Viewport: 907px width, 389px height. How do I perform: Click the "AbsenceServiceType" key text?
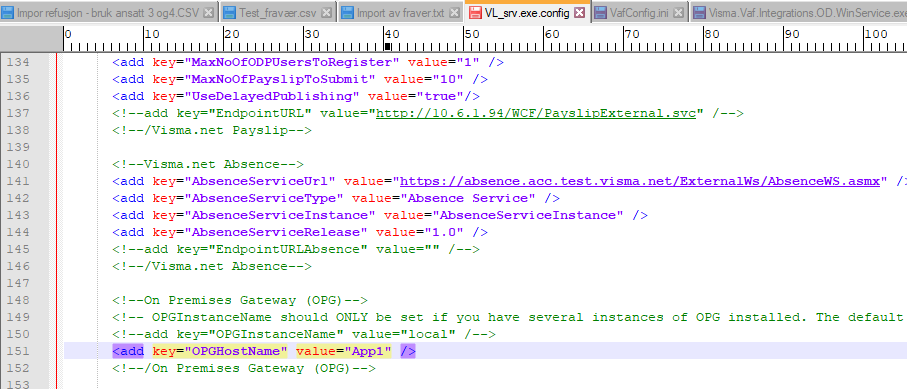coord(263,198)
